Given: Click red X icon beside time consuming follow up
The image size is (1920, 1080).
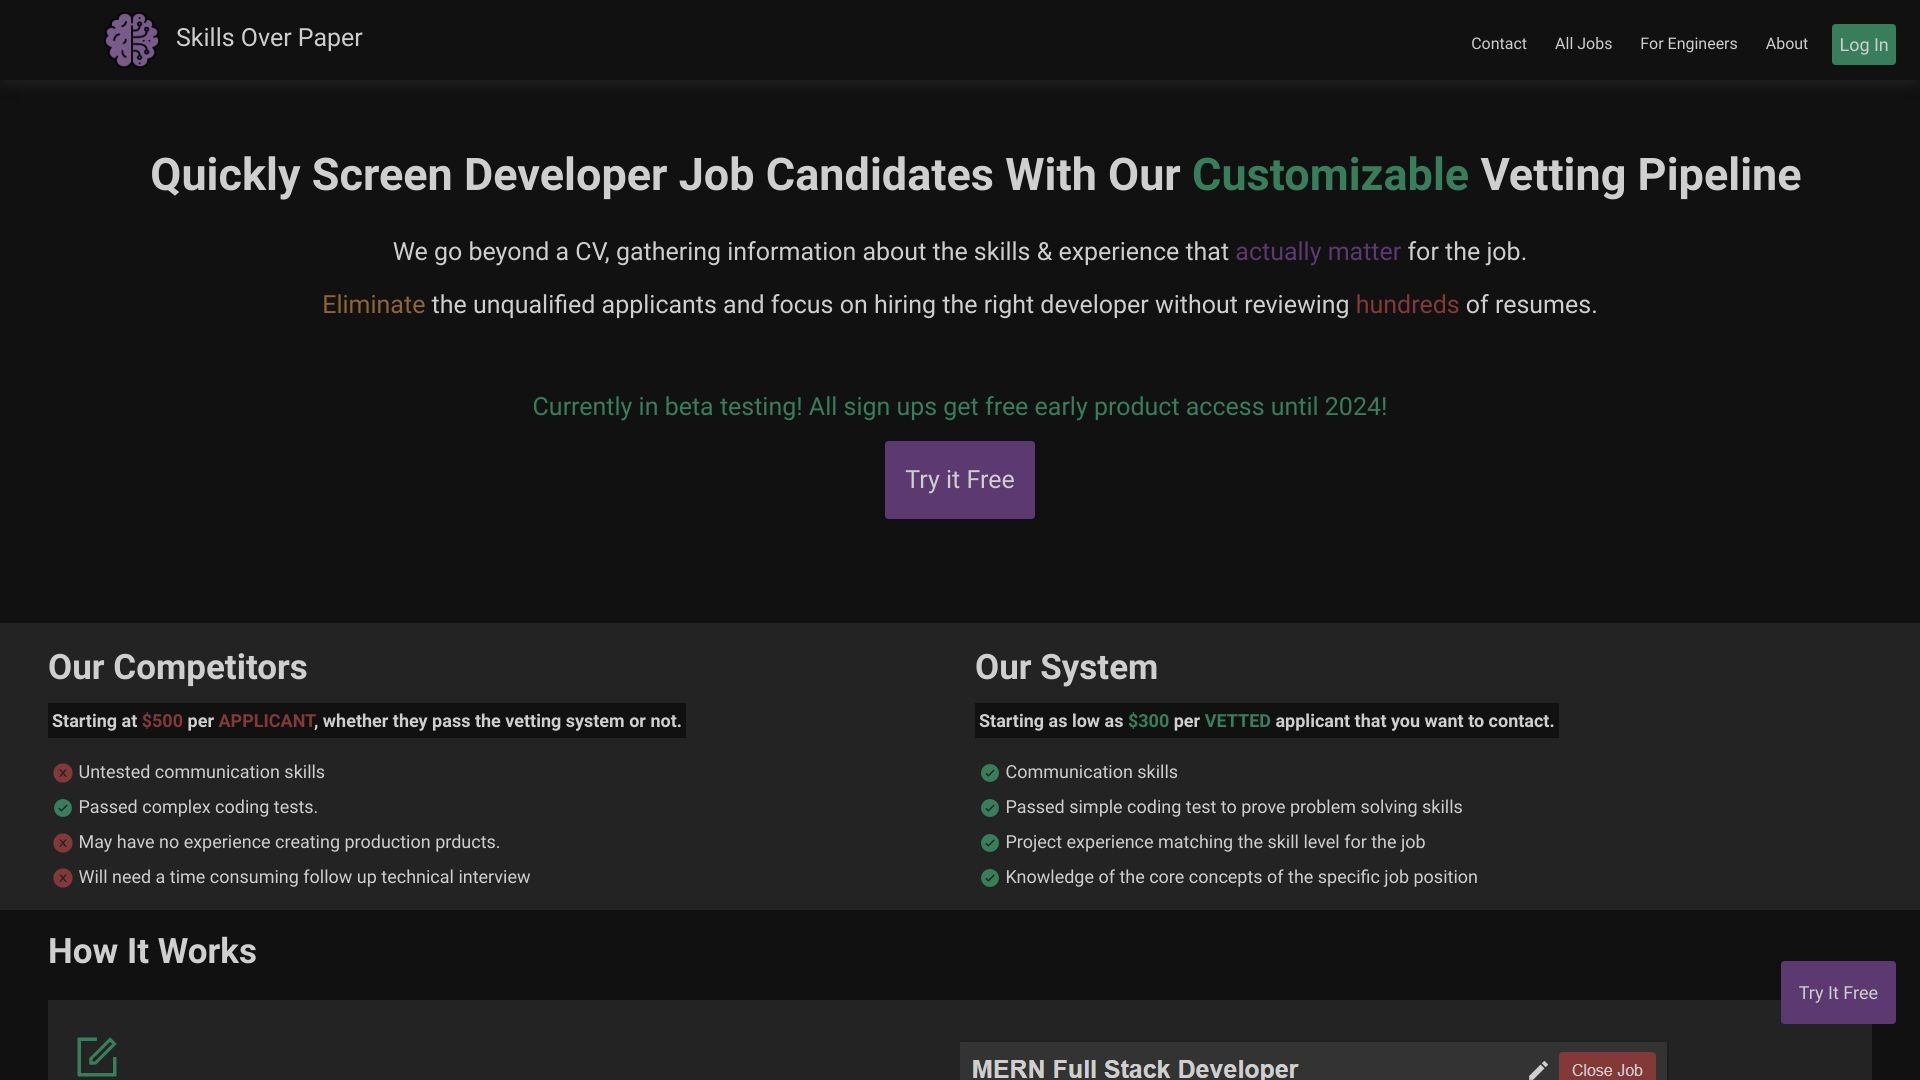Looking at the screenshot, I should pyautogui.click(x=63, y=878).
